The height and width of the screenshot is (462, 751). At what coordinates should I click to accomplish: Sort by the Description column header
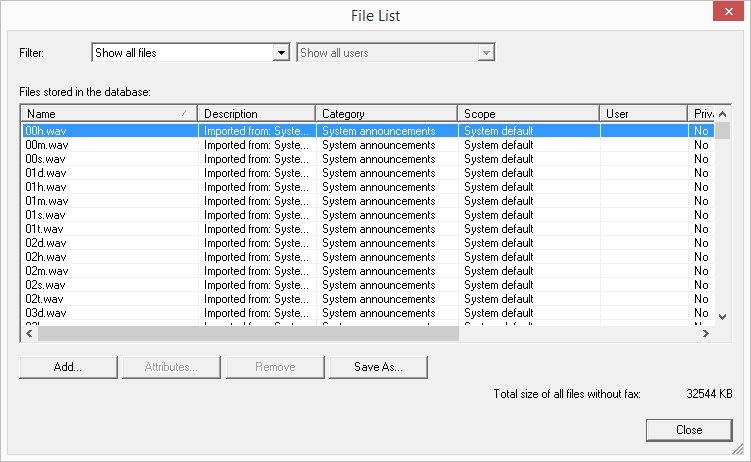tap(256, 114)
